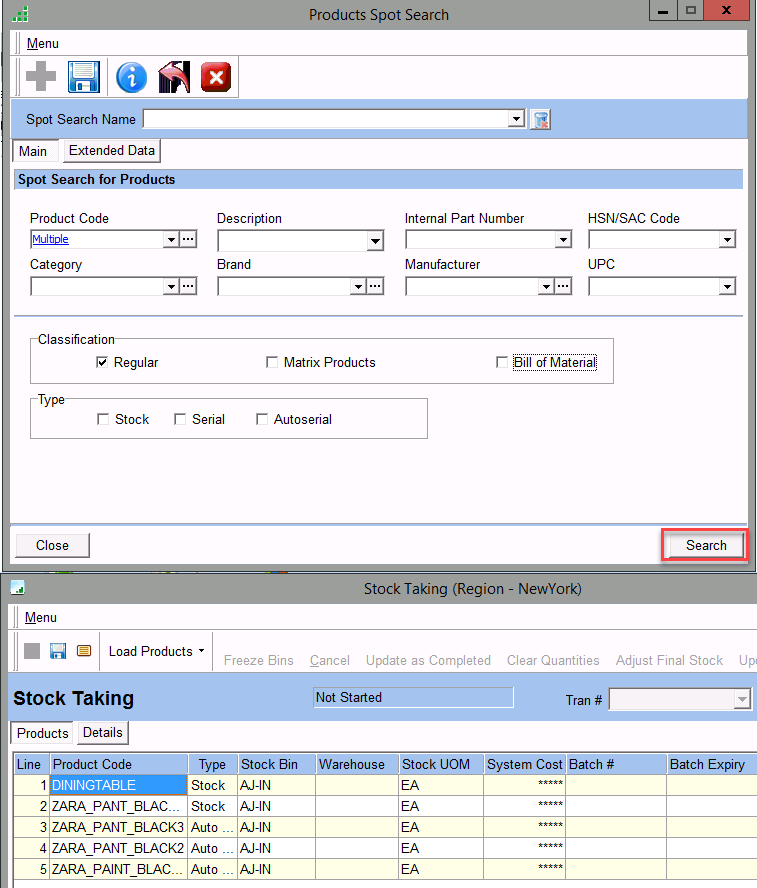Click the plus icon in the Spot Search toolbar
This screenshot has width=757, height=888.
tap(40, 77)
